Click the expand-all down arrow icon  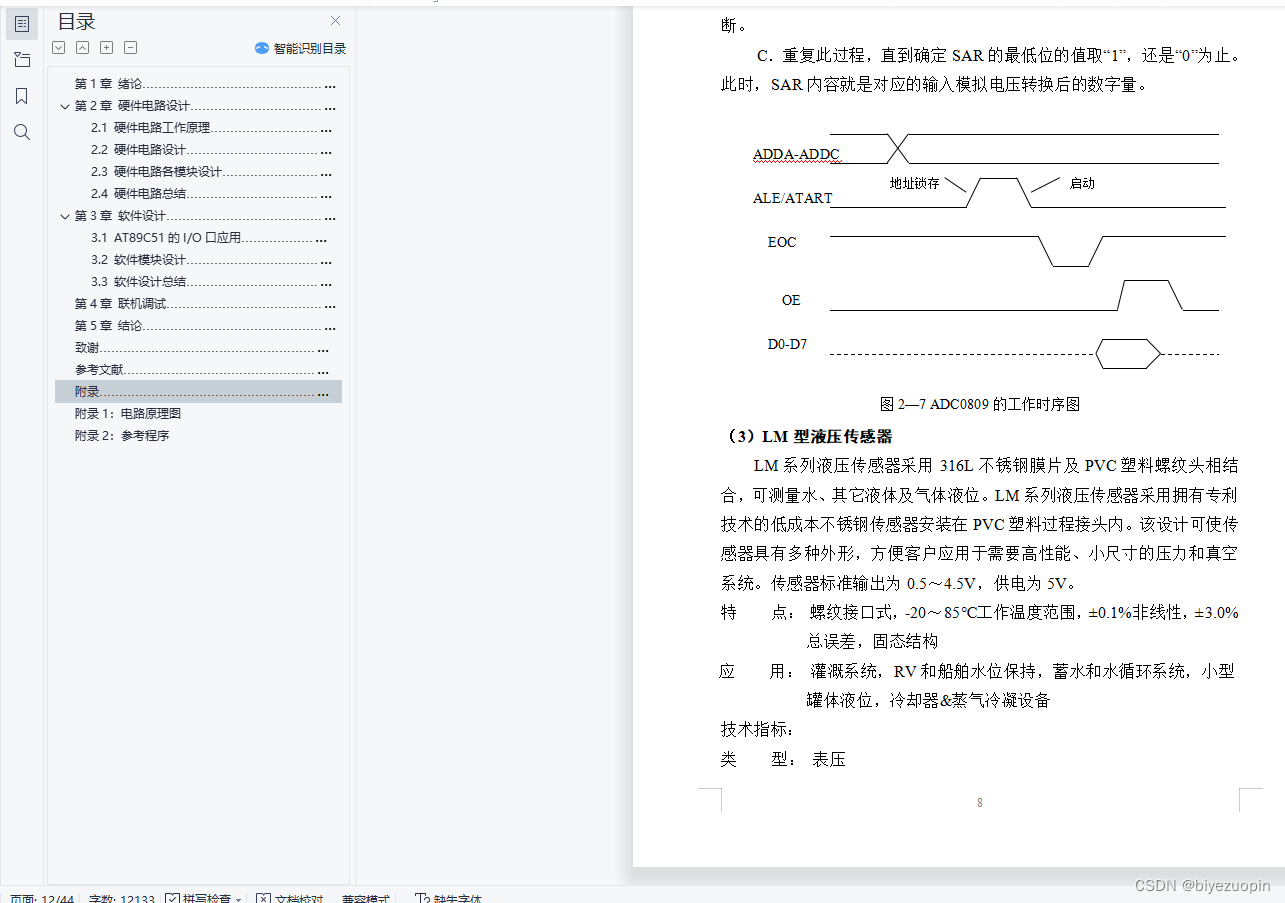(59, 48)
